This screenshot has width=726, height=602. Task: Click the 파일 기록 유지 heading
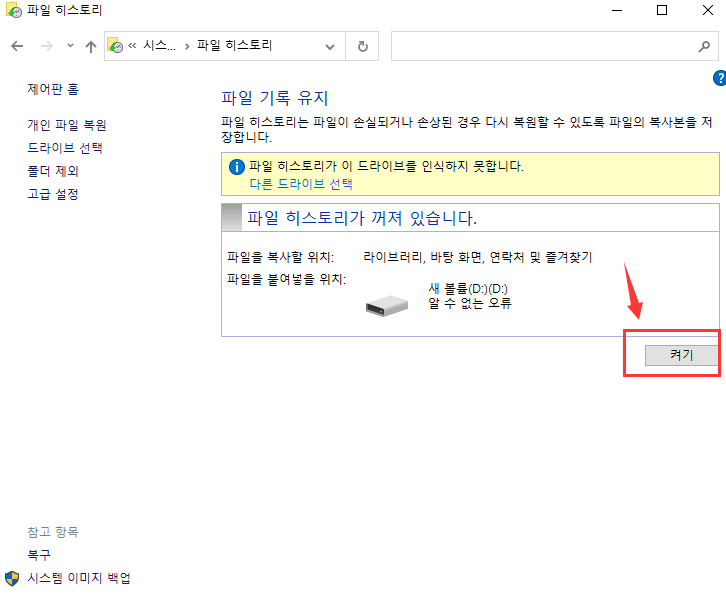(275, 98)
